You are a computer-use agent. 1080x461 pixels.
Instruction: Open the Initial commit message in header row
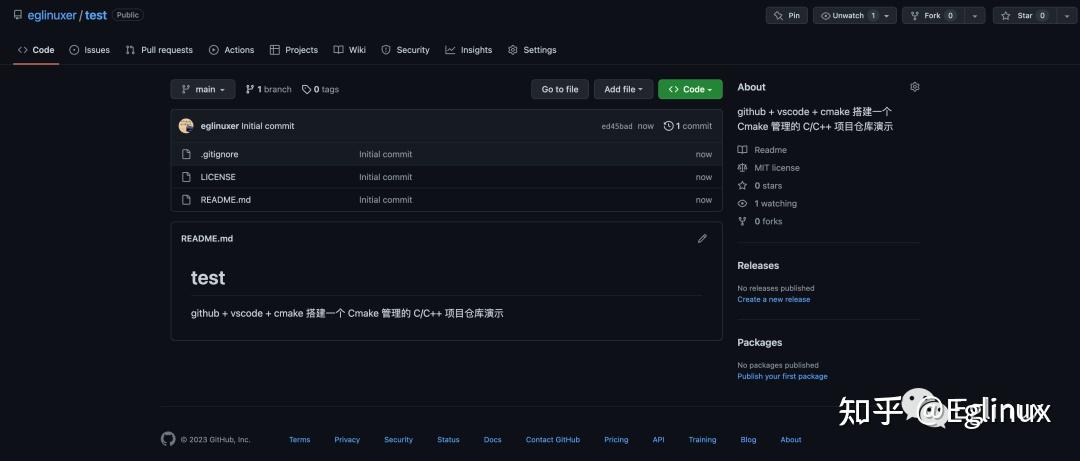tap(268, 126)
